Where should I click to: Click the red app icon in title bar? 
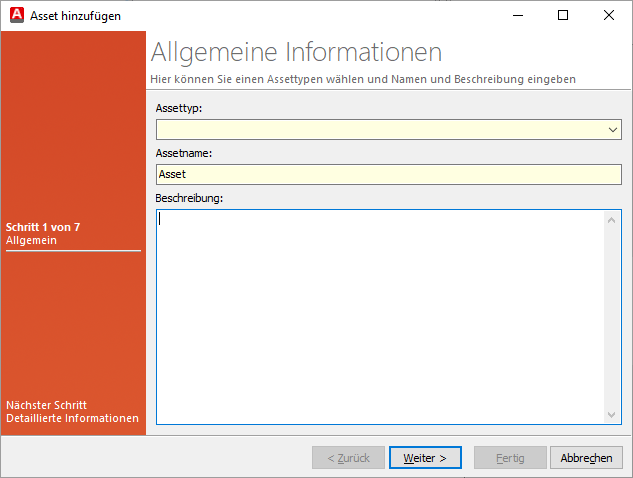coord(16,15)
